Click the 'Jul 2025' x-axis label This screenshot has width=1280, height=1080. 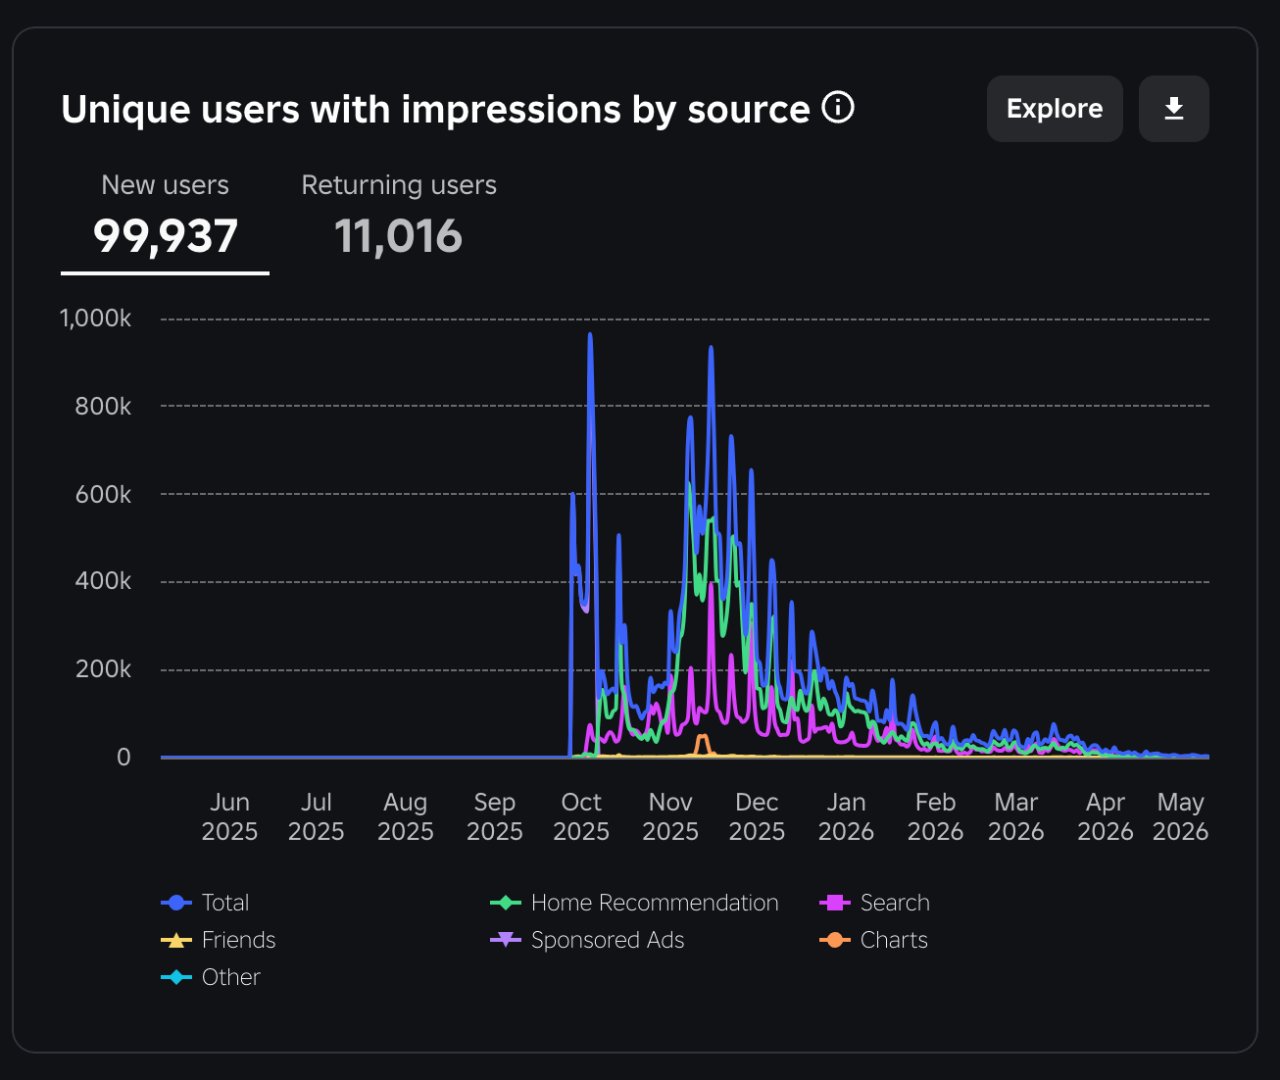click(x=316, y=817)
